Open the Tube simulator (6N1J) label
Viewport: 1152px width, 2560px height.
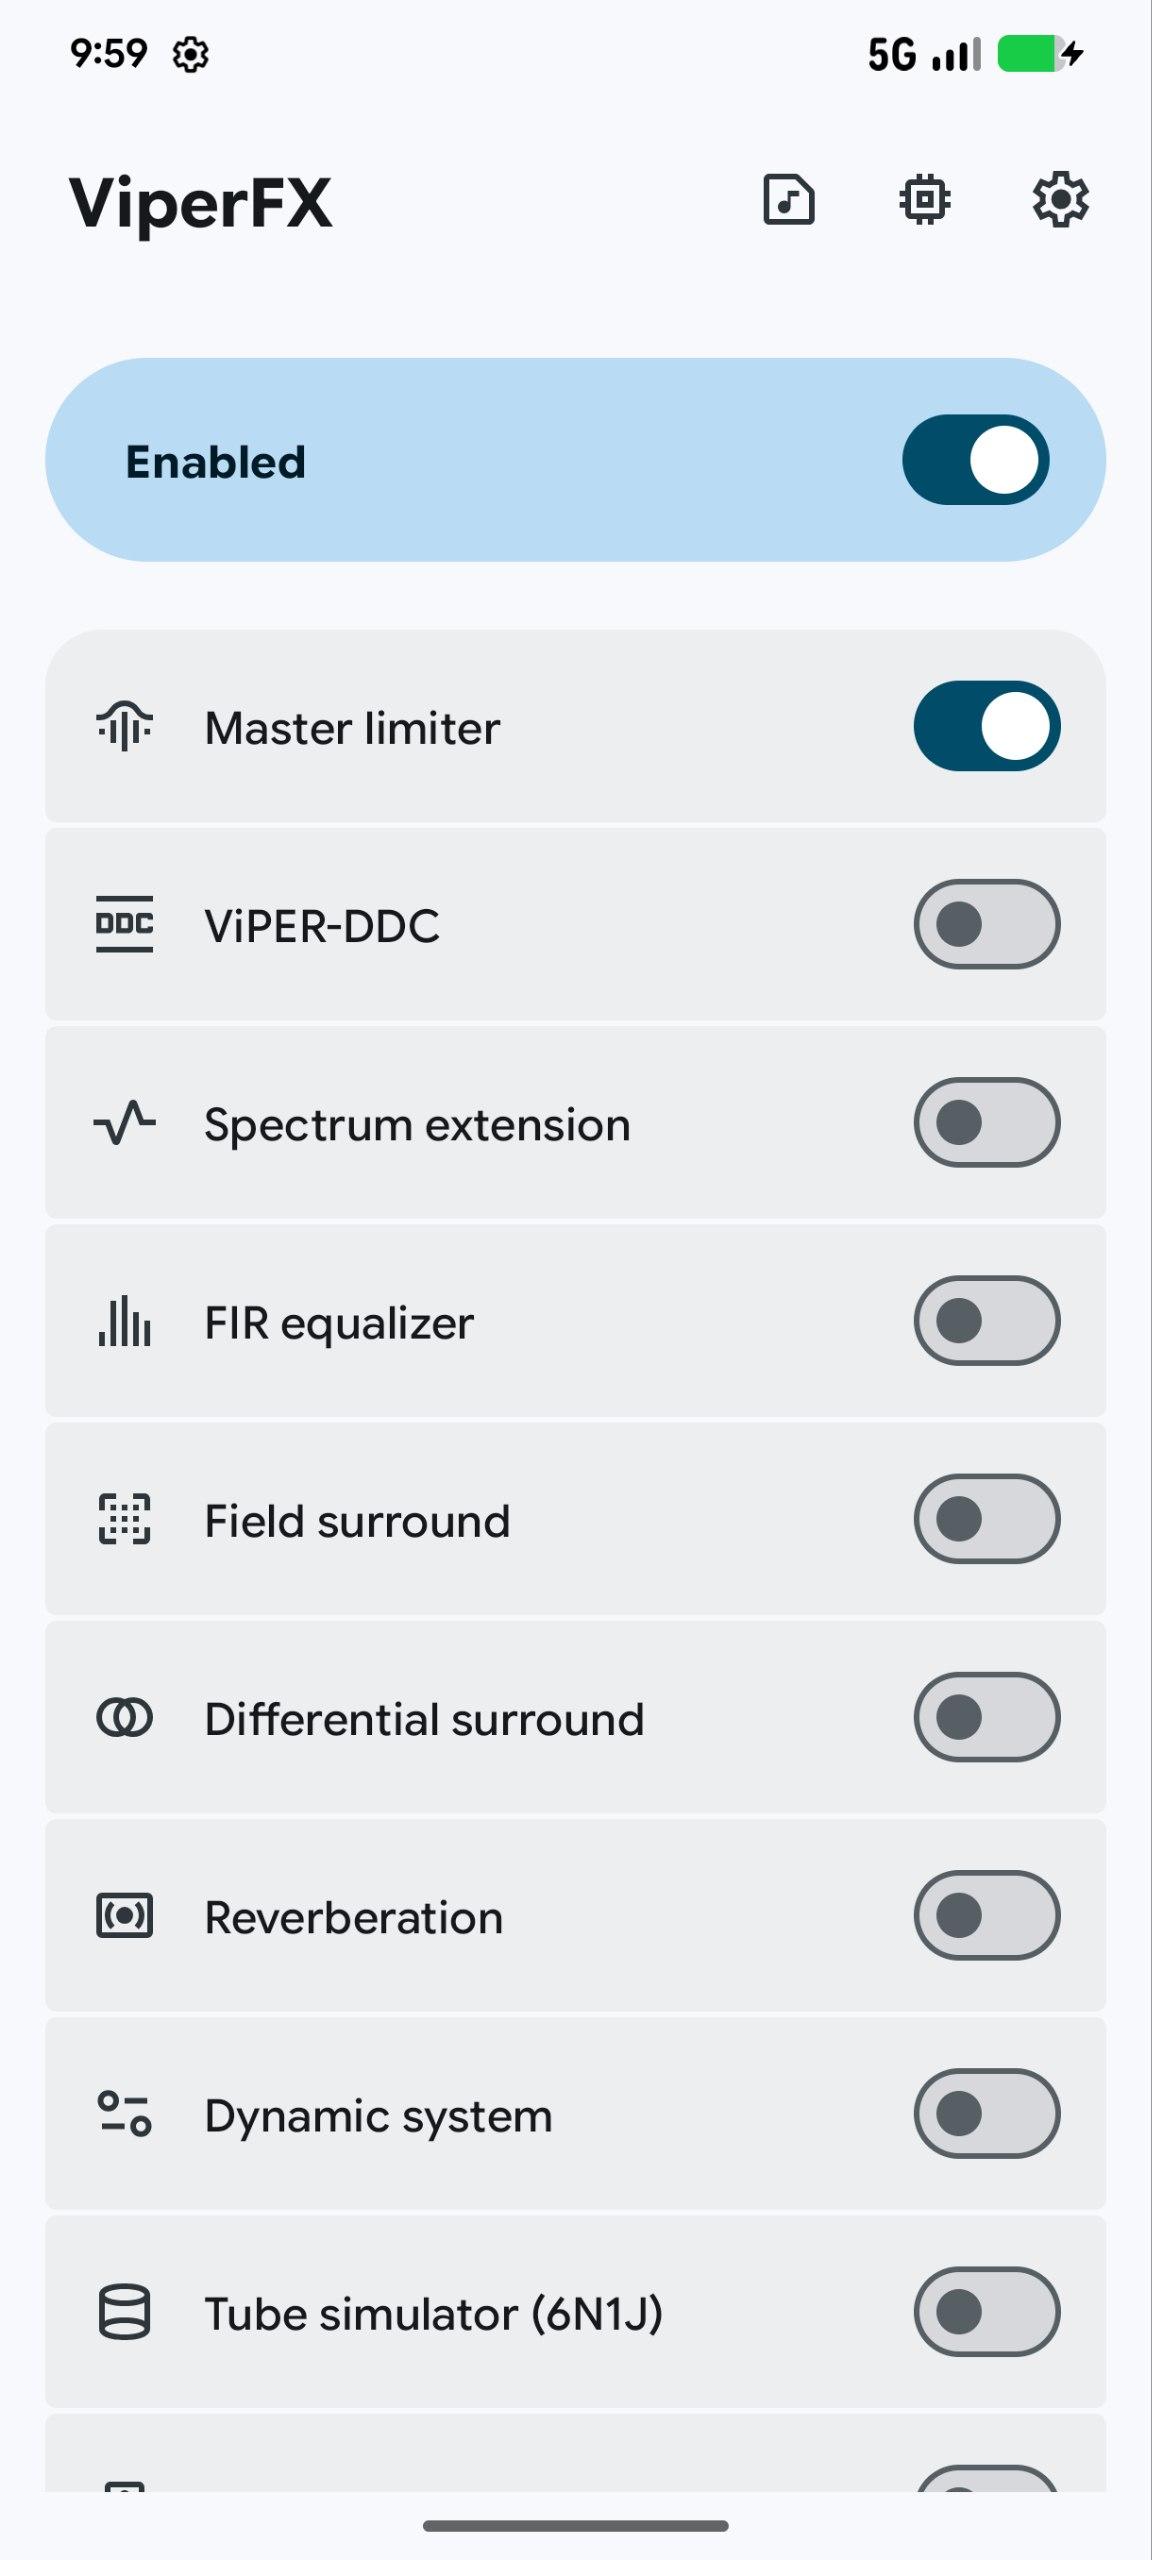coord(433,2313)
